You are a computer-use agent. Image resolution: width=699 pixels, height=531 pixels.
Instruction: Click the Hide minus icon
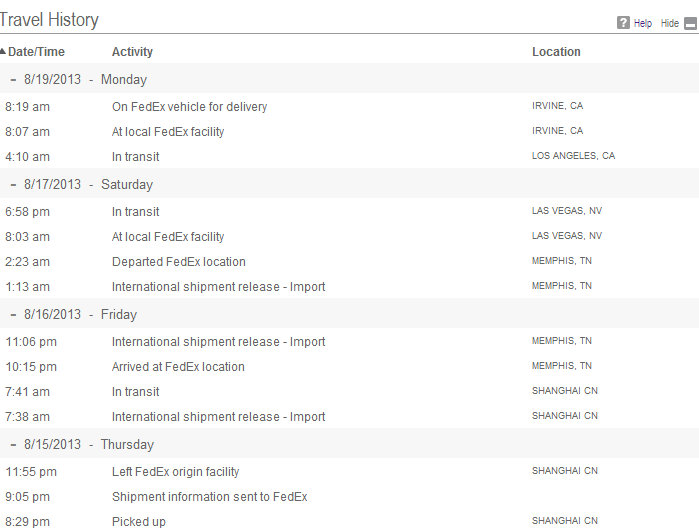(690, 23)
